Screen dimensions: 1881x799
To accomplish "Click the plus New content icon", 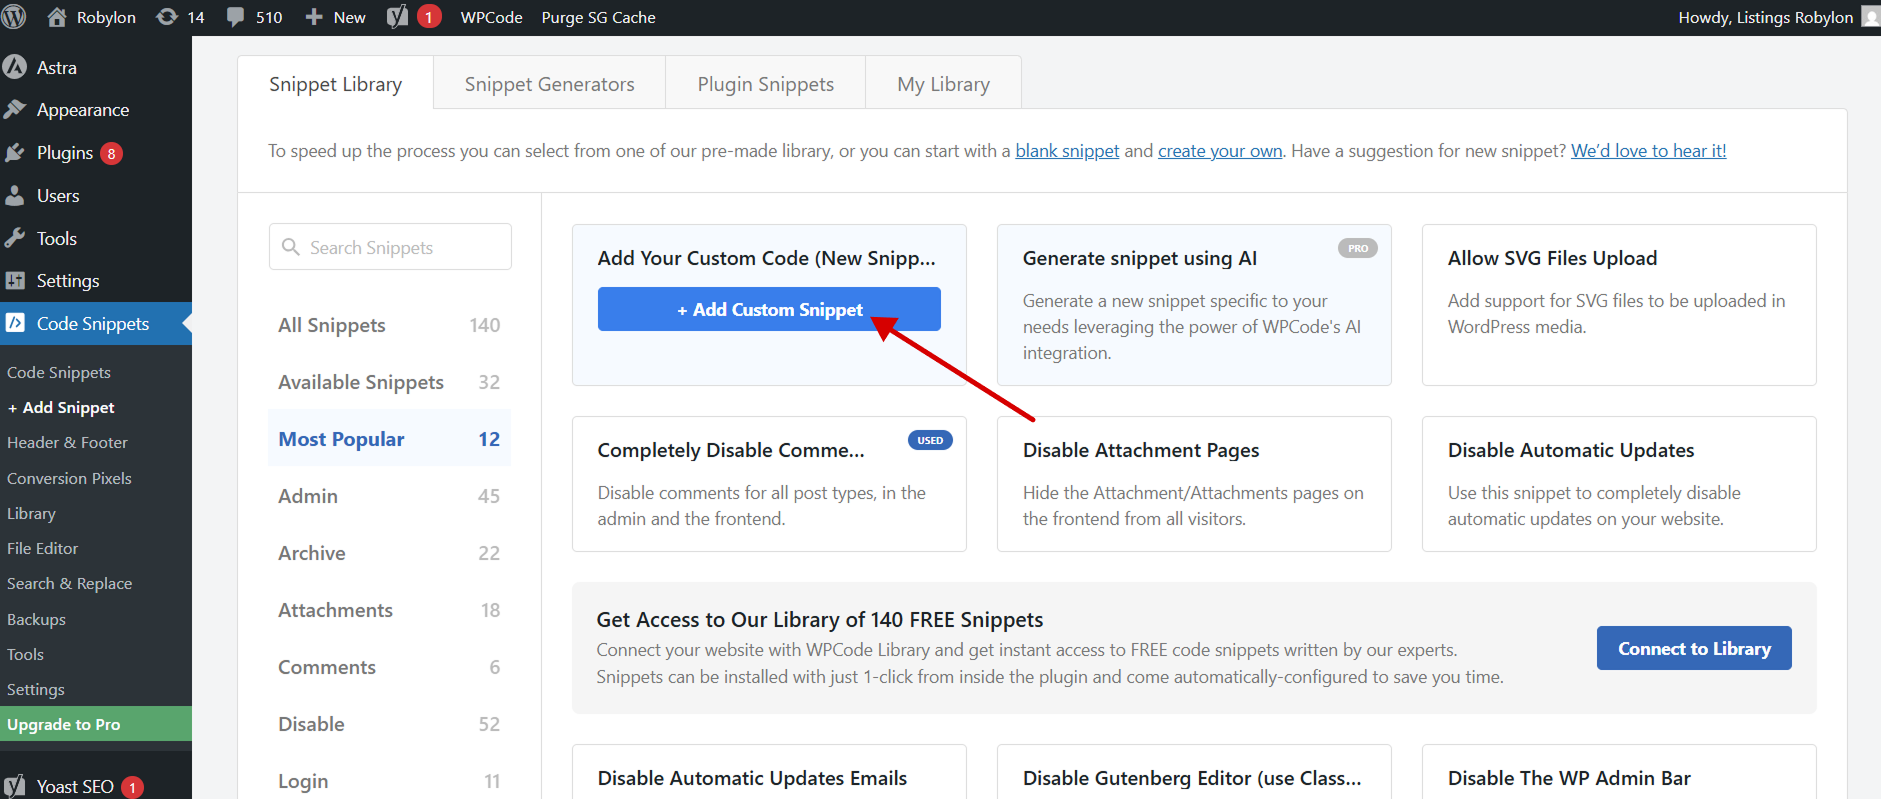I will [x=314, y=17].
